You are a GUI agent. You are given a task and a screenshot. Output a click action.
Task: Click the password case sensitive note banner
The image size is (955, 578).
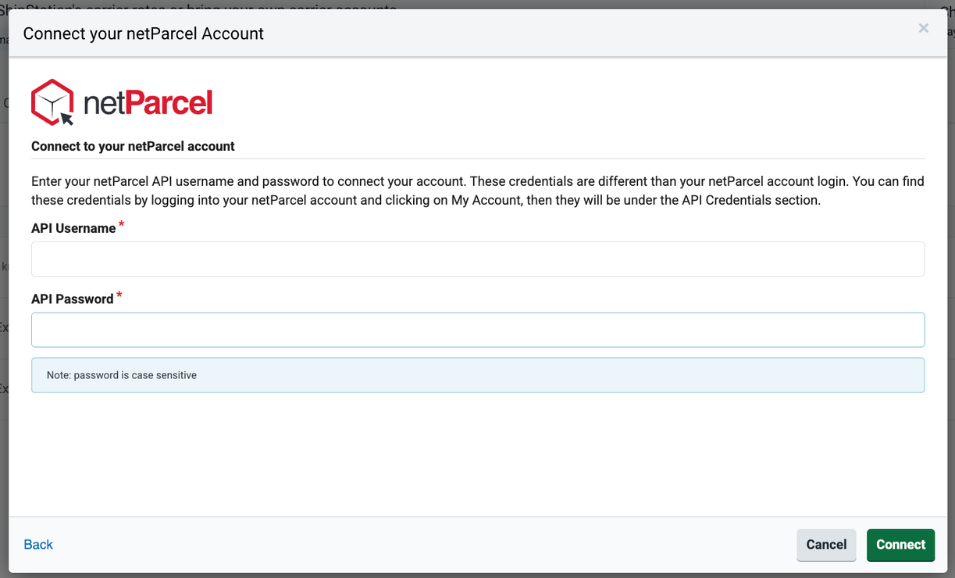(x=477, y=375)
